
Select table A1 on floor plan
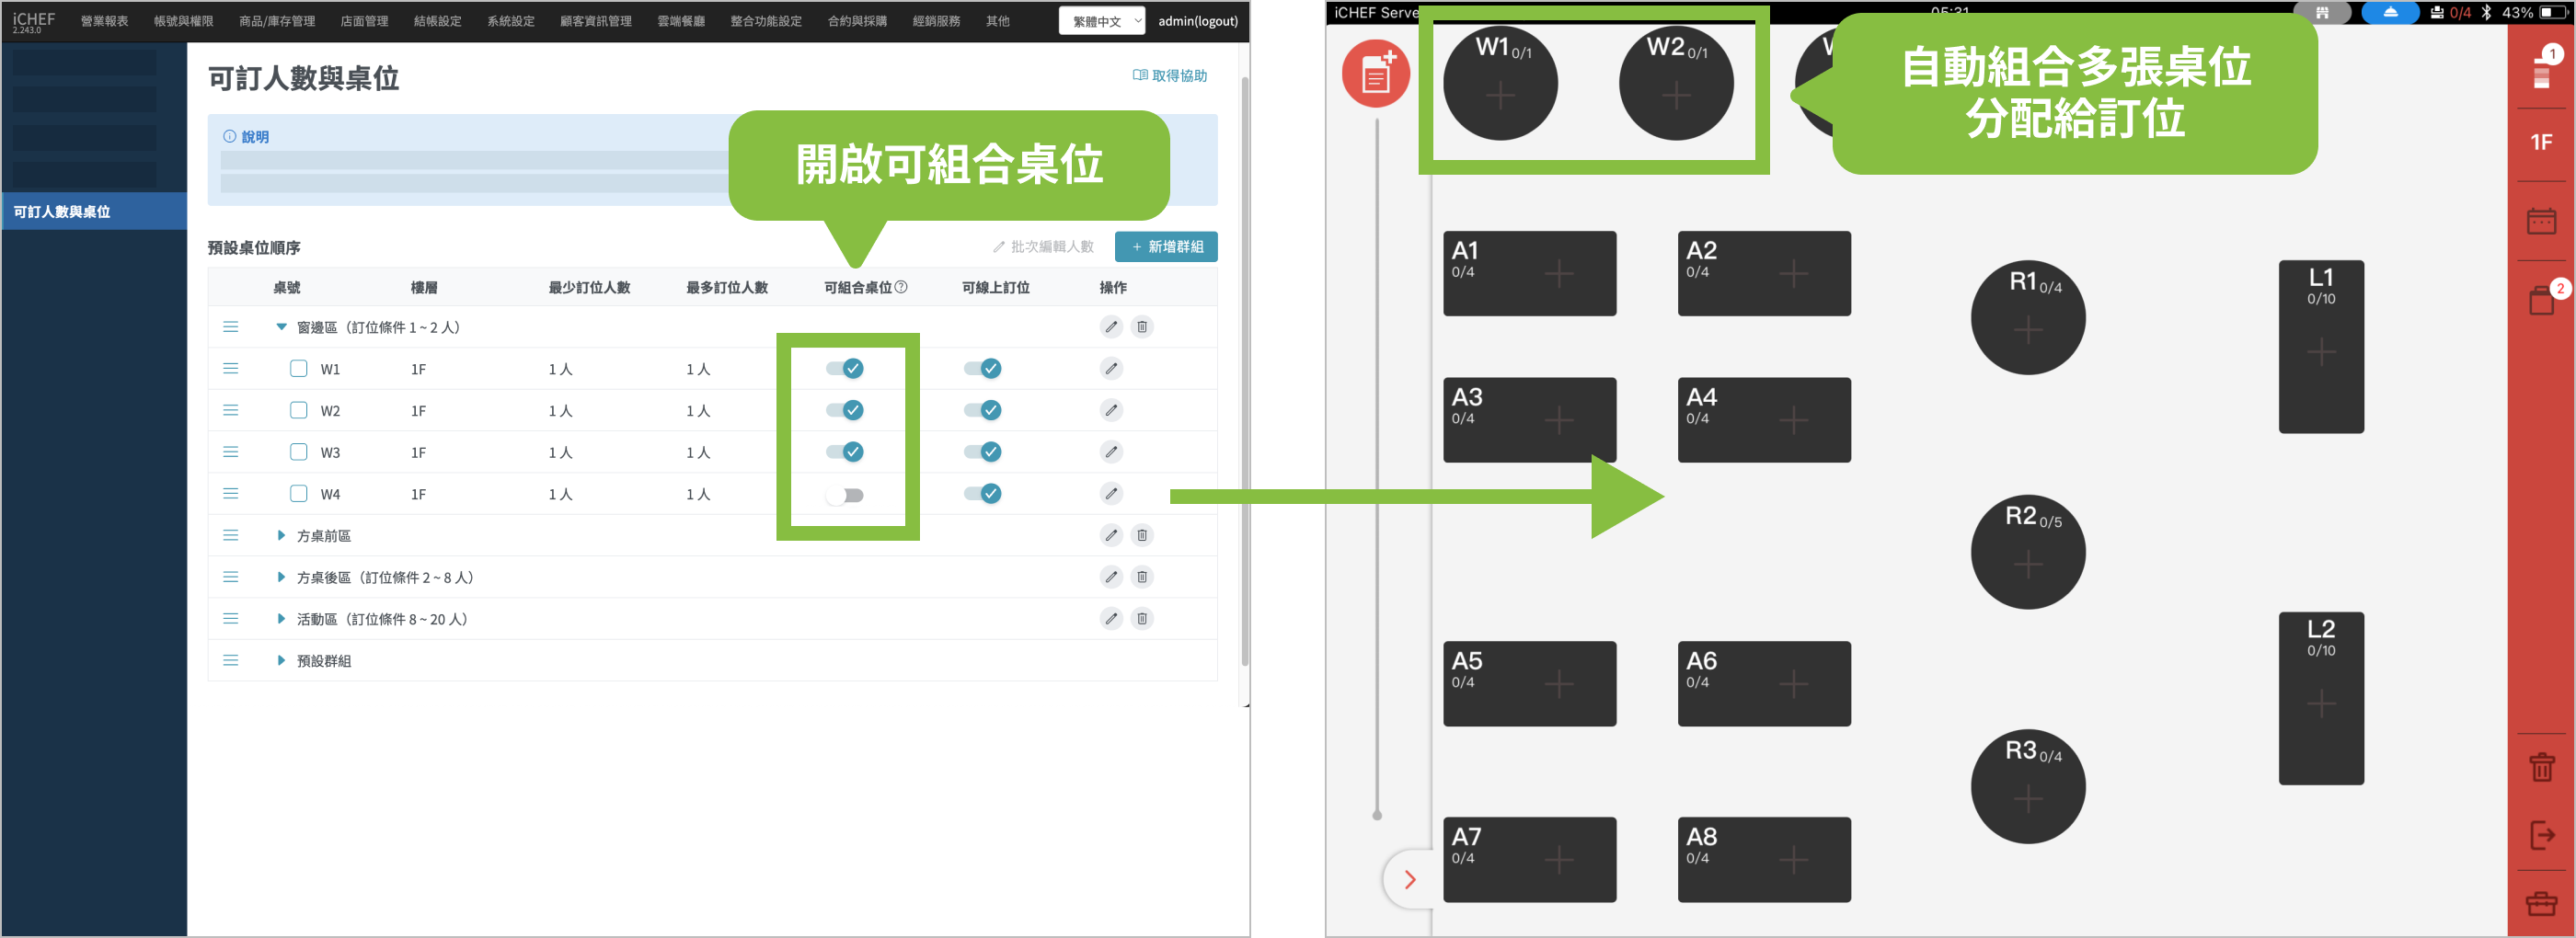coord(1528,273)
